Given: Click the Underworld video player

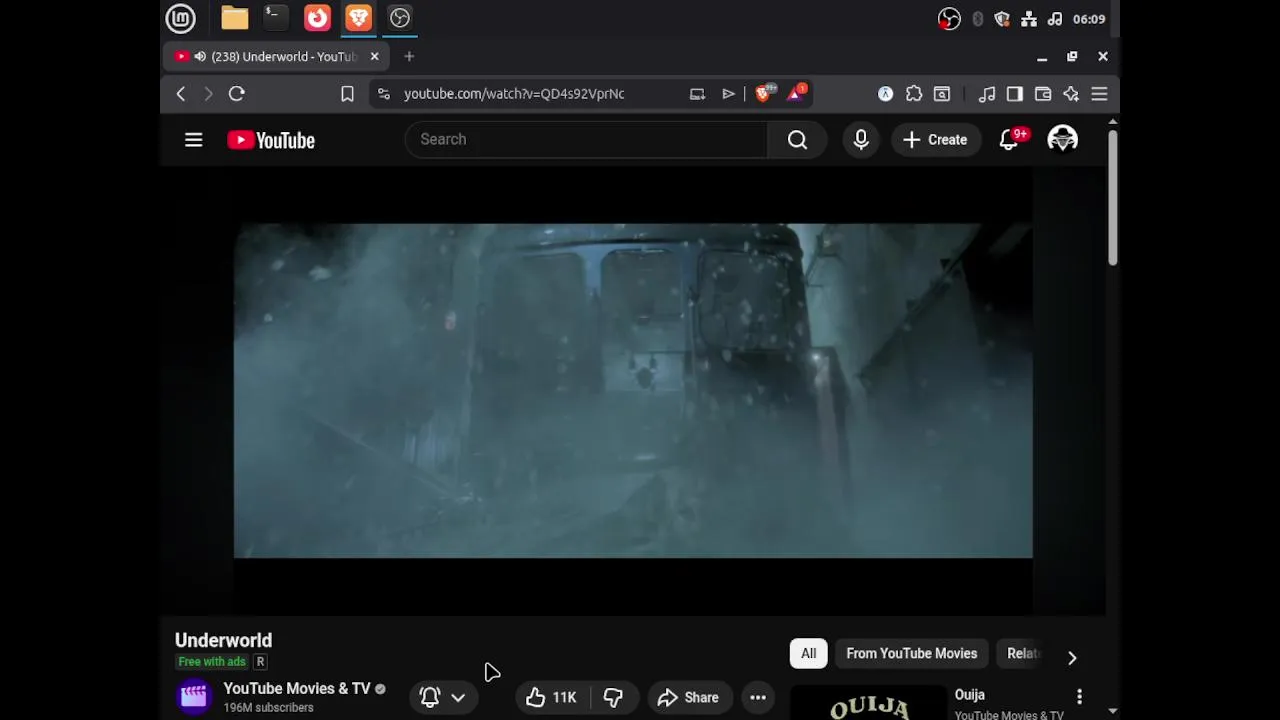Looking at the screenshot, I should 633,390.
